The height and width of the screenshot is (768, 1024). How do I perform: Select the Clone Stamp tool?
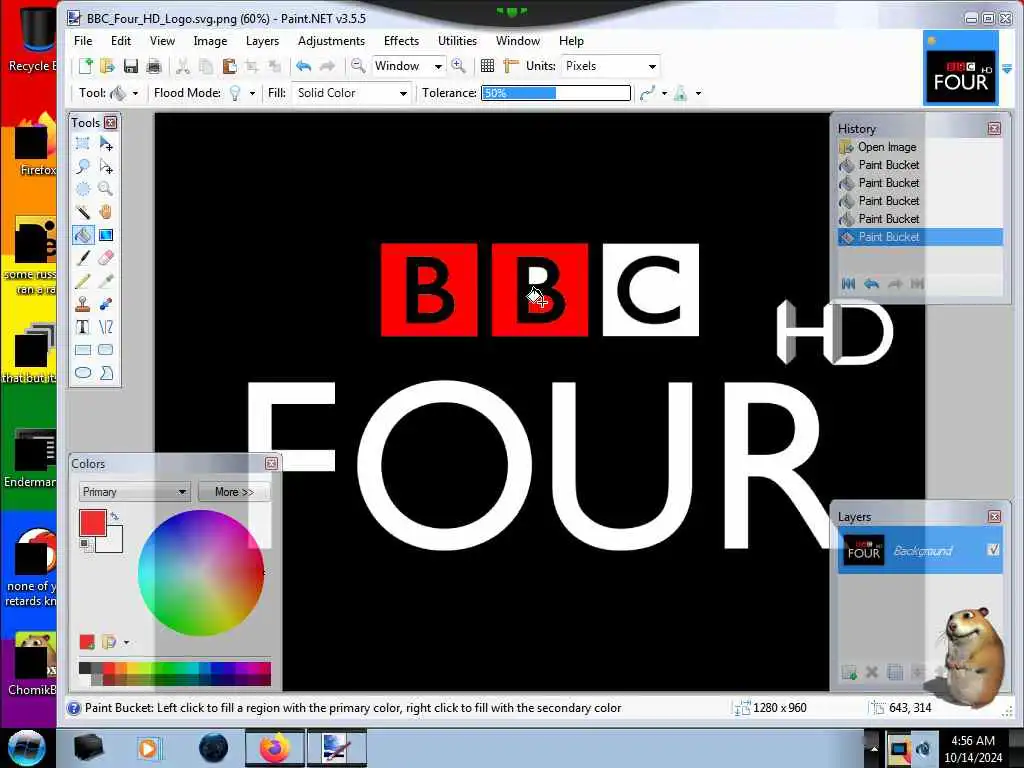click(83, 304)
